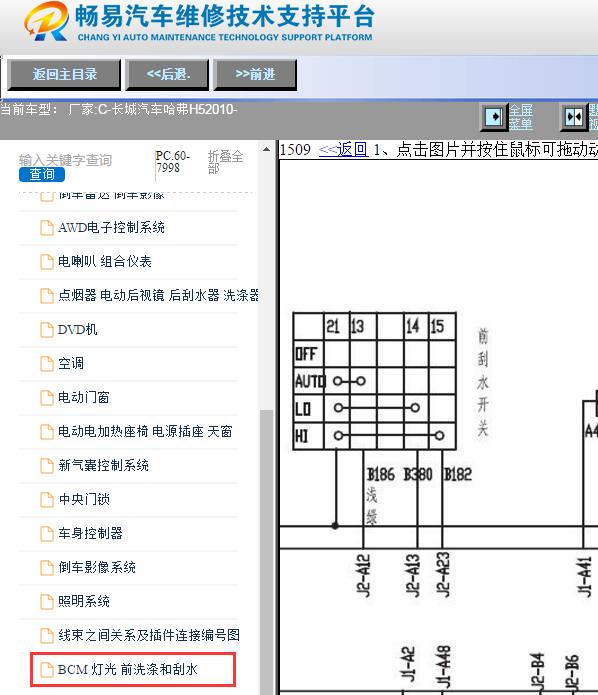Click the 全屏菜单 full-screen menu icon
Image resolution: width=598 pixels, height=695 pixels.
point(493,117)
